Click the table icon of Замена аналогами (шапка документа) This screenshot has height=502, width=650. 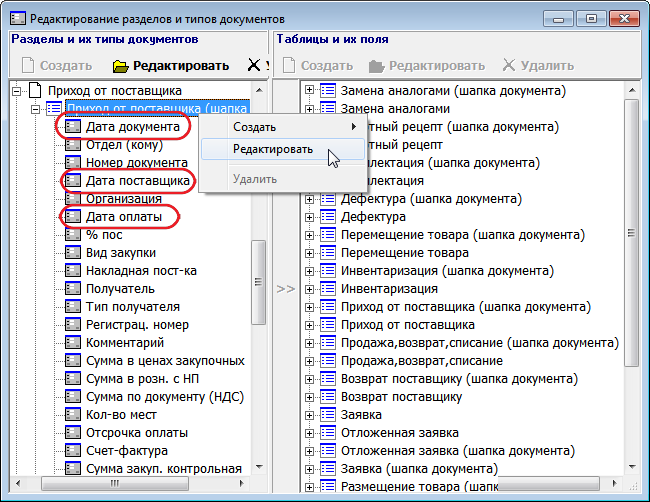tap(328, 90)
